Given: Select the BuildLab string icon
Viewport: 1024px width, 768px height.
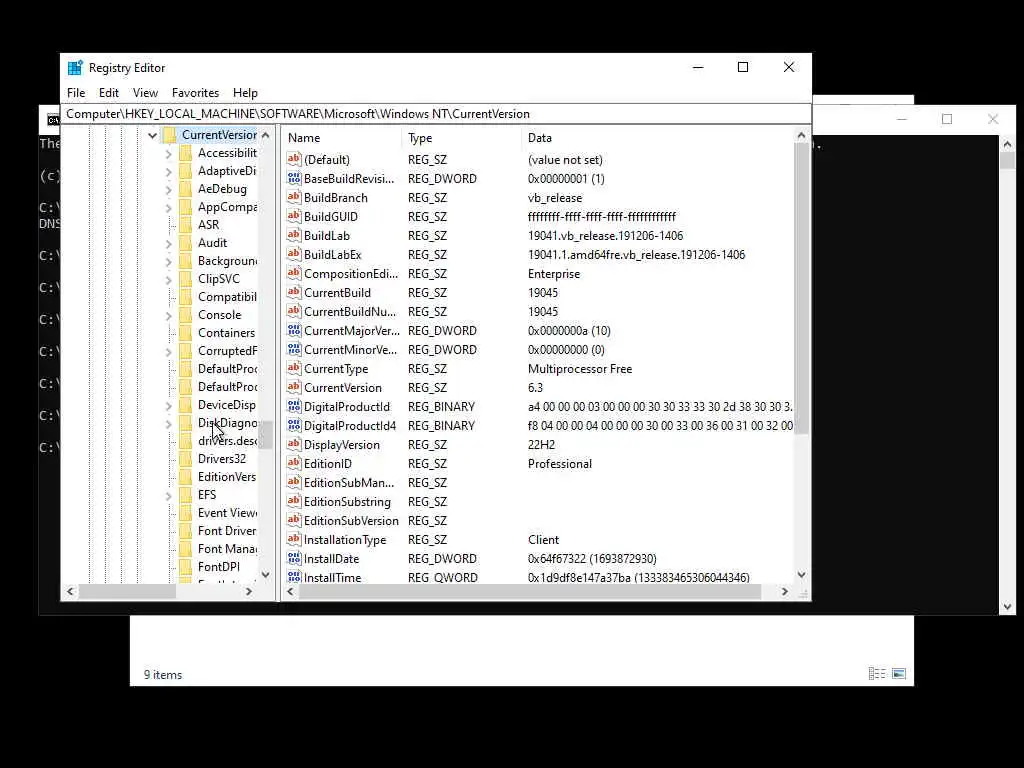Looking at the screenshot, I should tap(294, 235).
